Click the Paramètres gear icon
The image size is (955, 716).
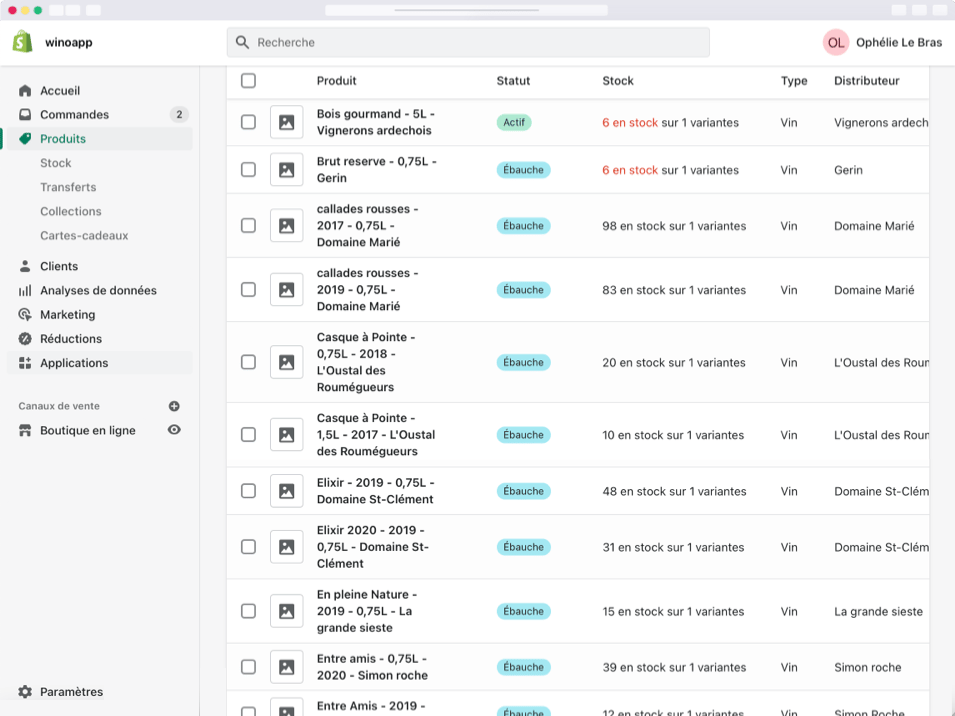(25, 692)
